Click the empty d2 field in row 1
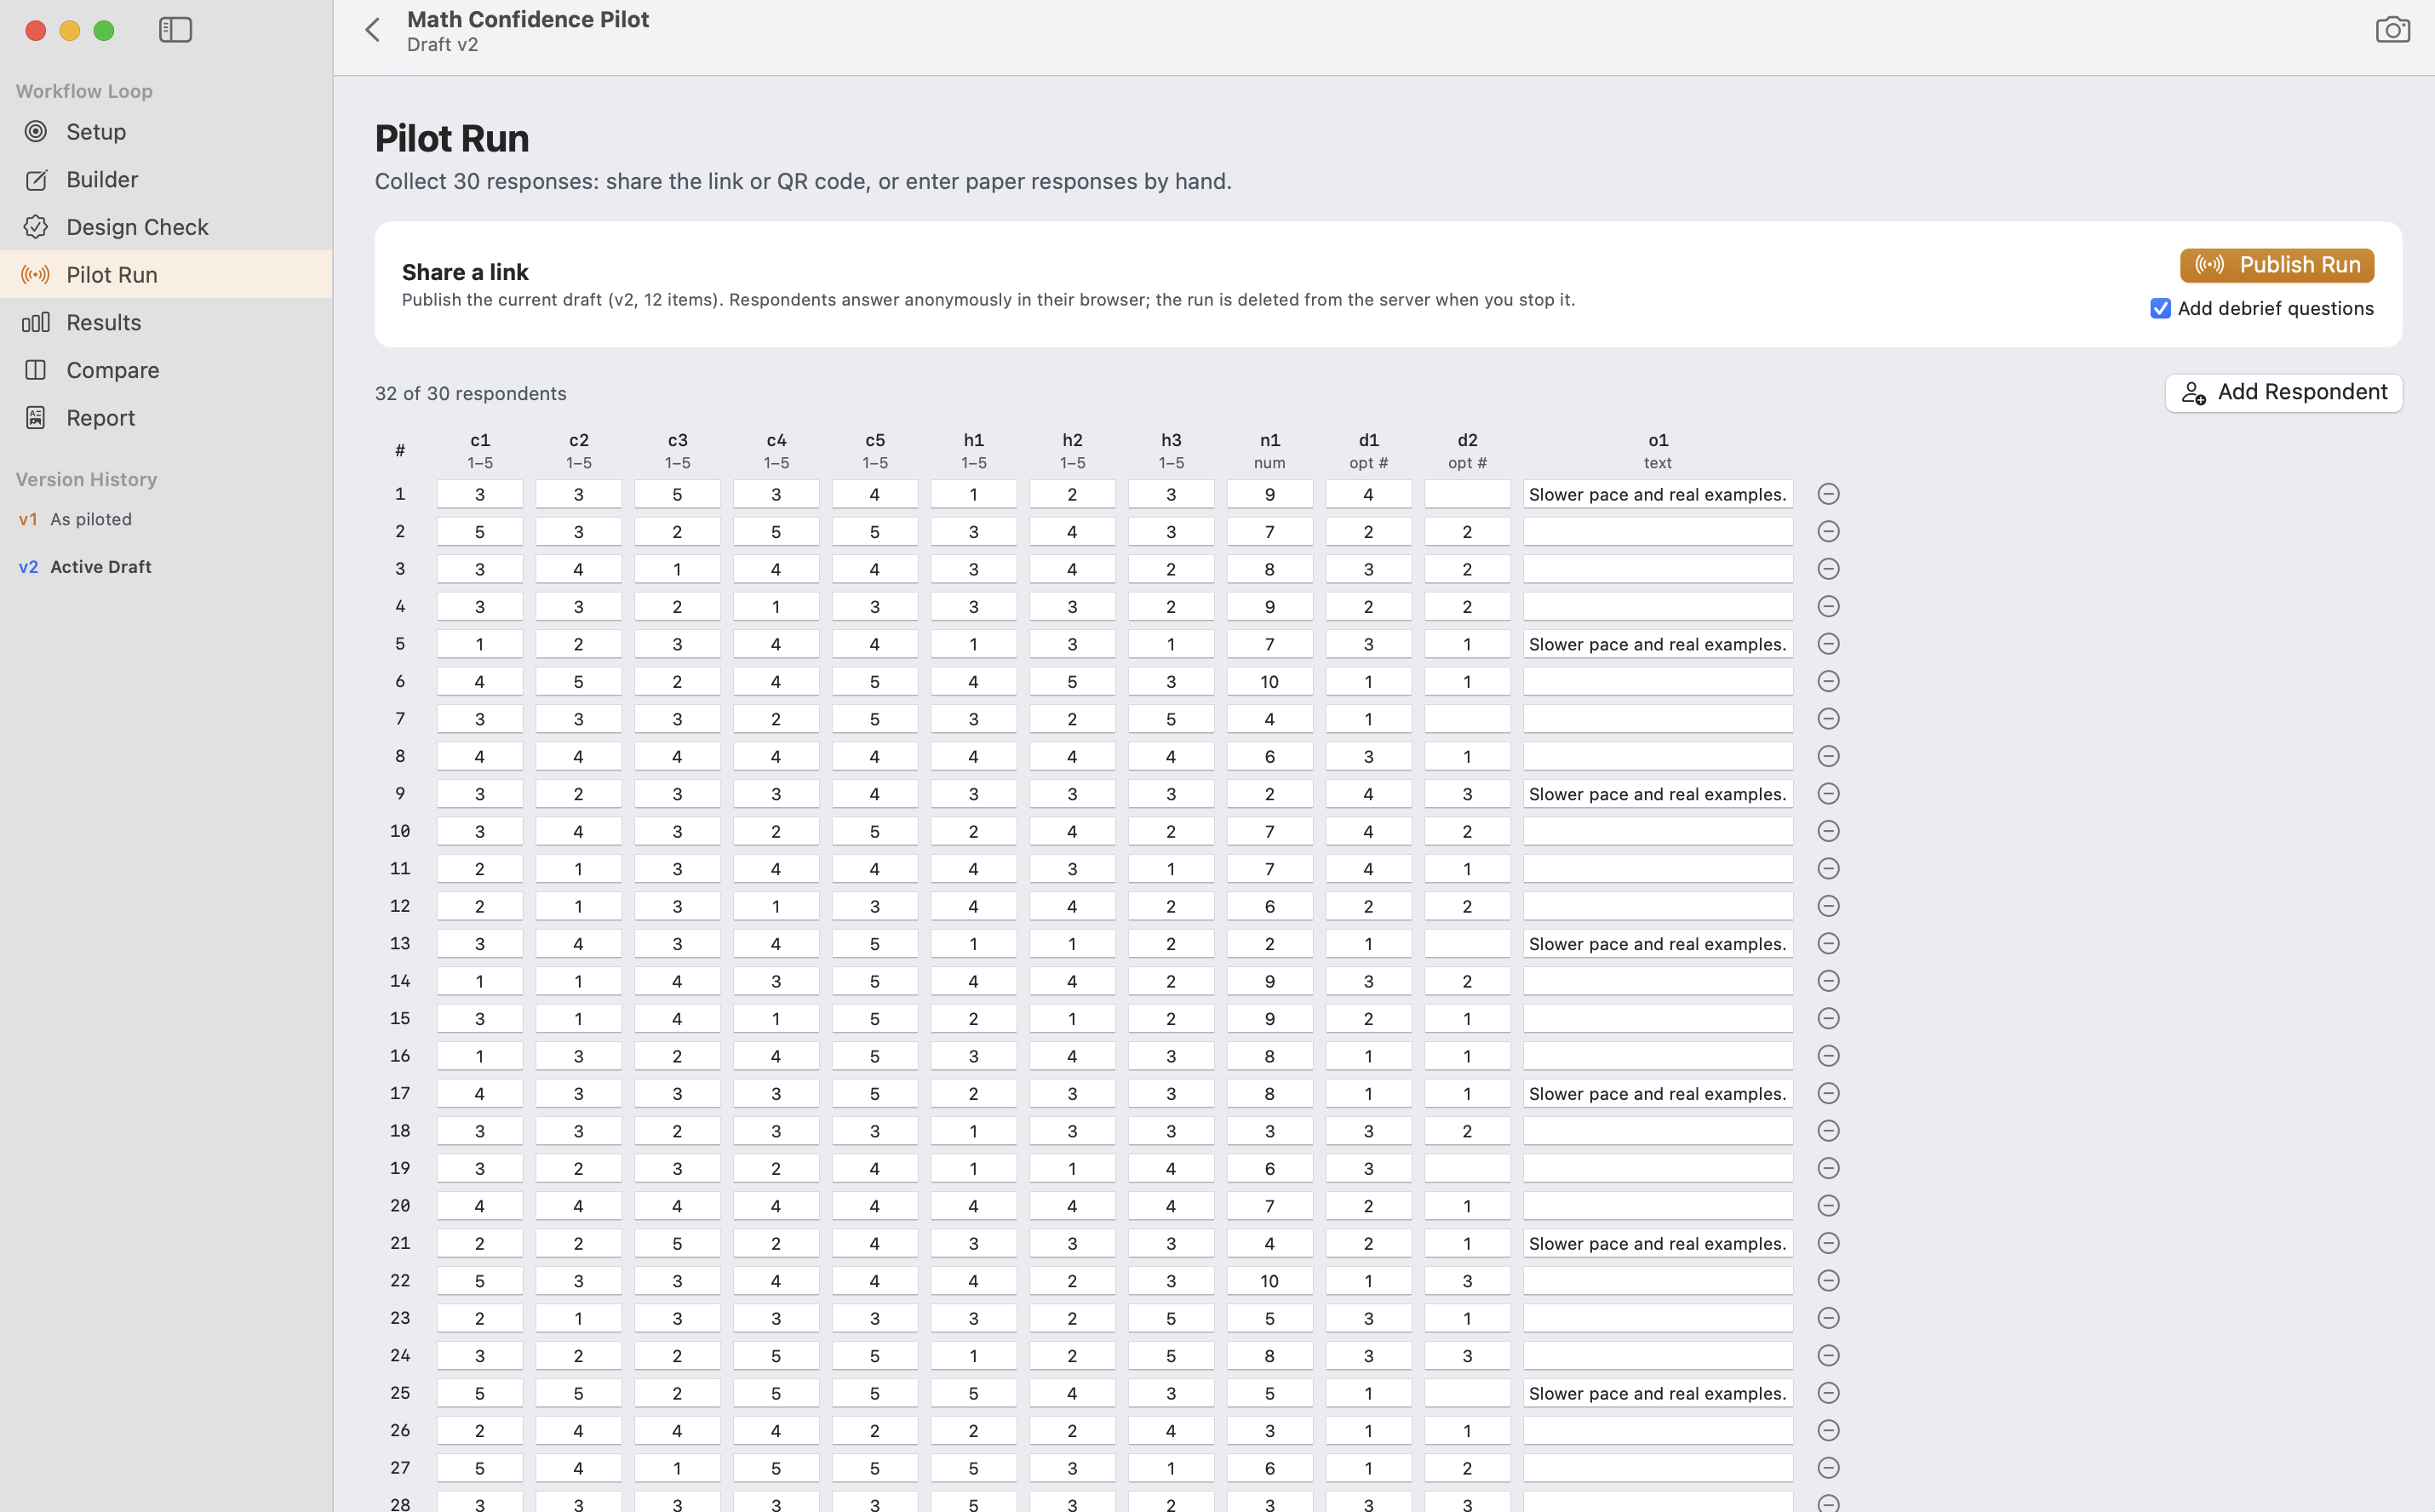Viewport: 2435px width, 1512px height. [1467, 494]
